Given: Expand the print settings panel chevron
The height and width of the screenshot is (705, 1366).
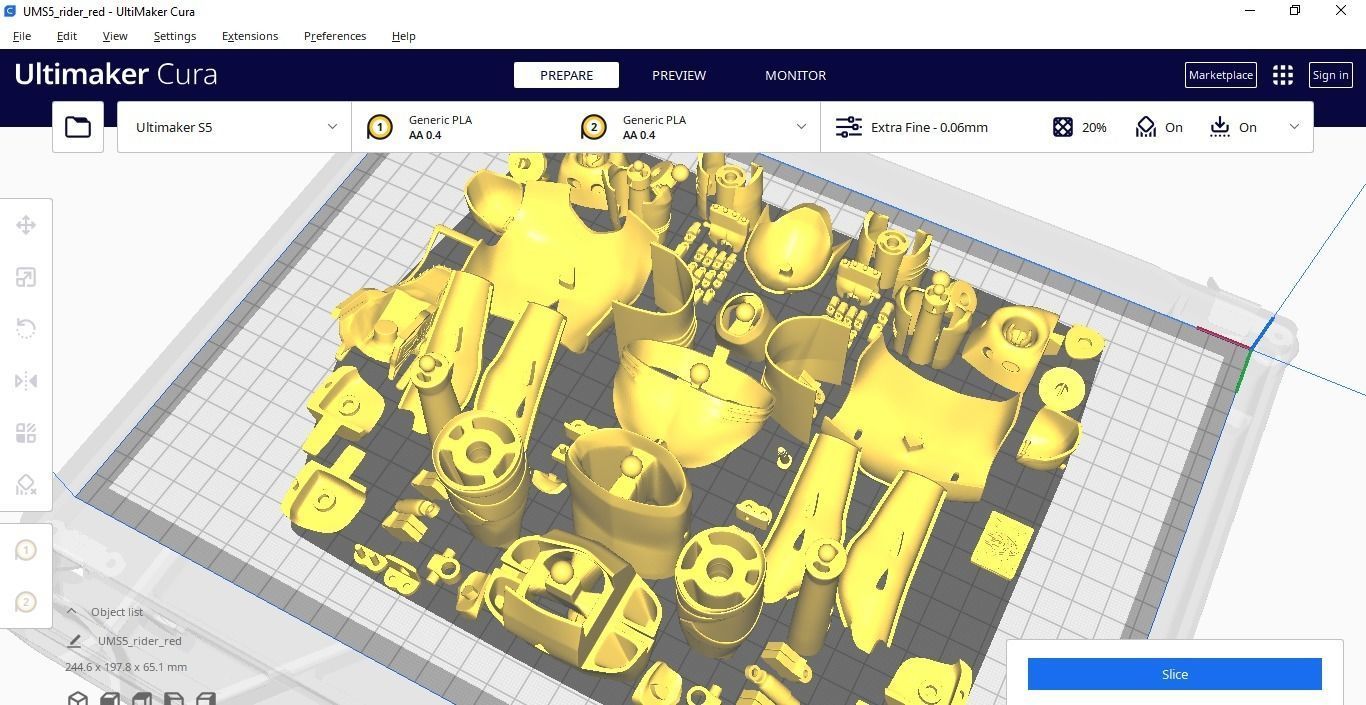Looking at the screenshot, I should coord(1294,127).
